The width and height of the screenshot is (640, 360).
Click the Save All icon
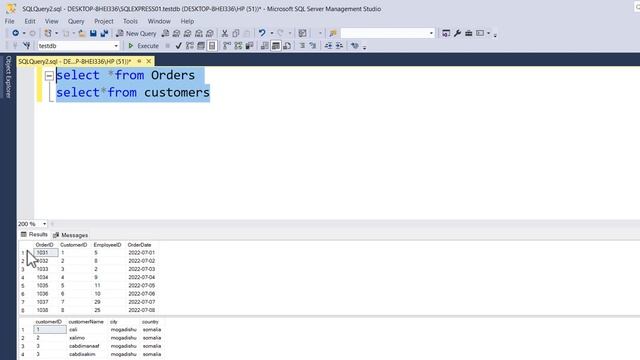tap(104, 33)
